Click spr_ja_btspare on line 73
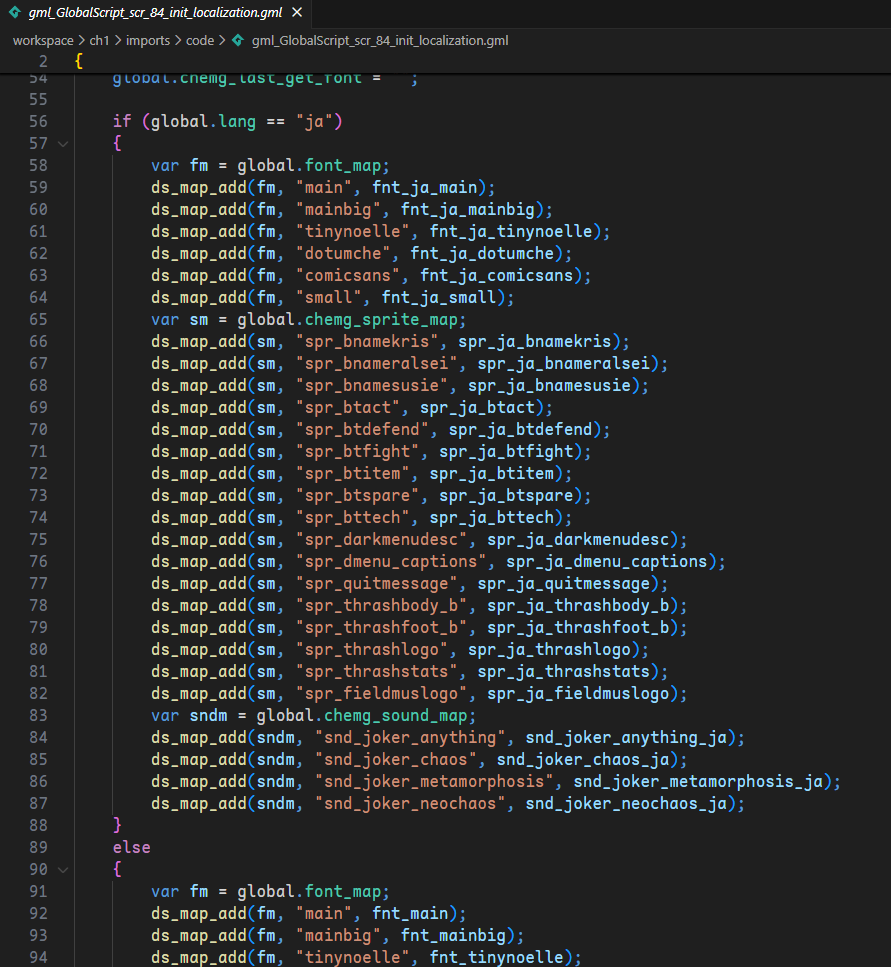Viewport: 891px width, 967px height. pos(506,496)
